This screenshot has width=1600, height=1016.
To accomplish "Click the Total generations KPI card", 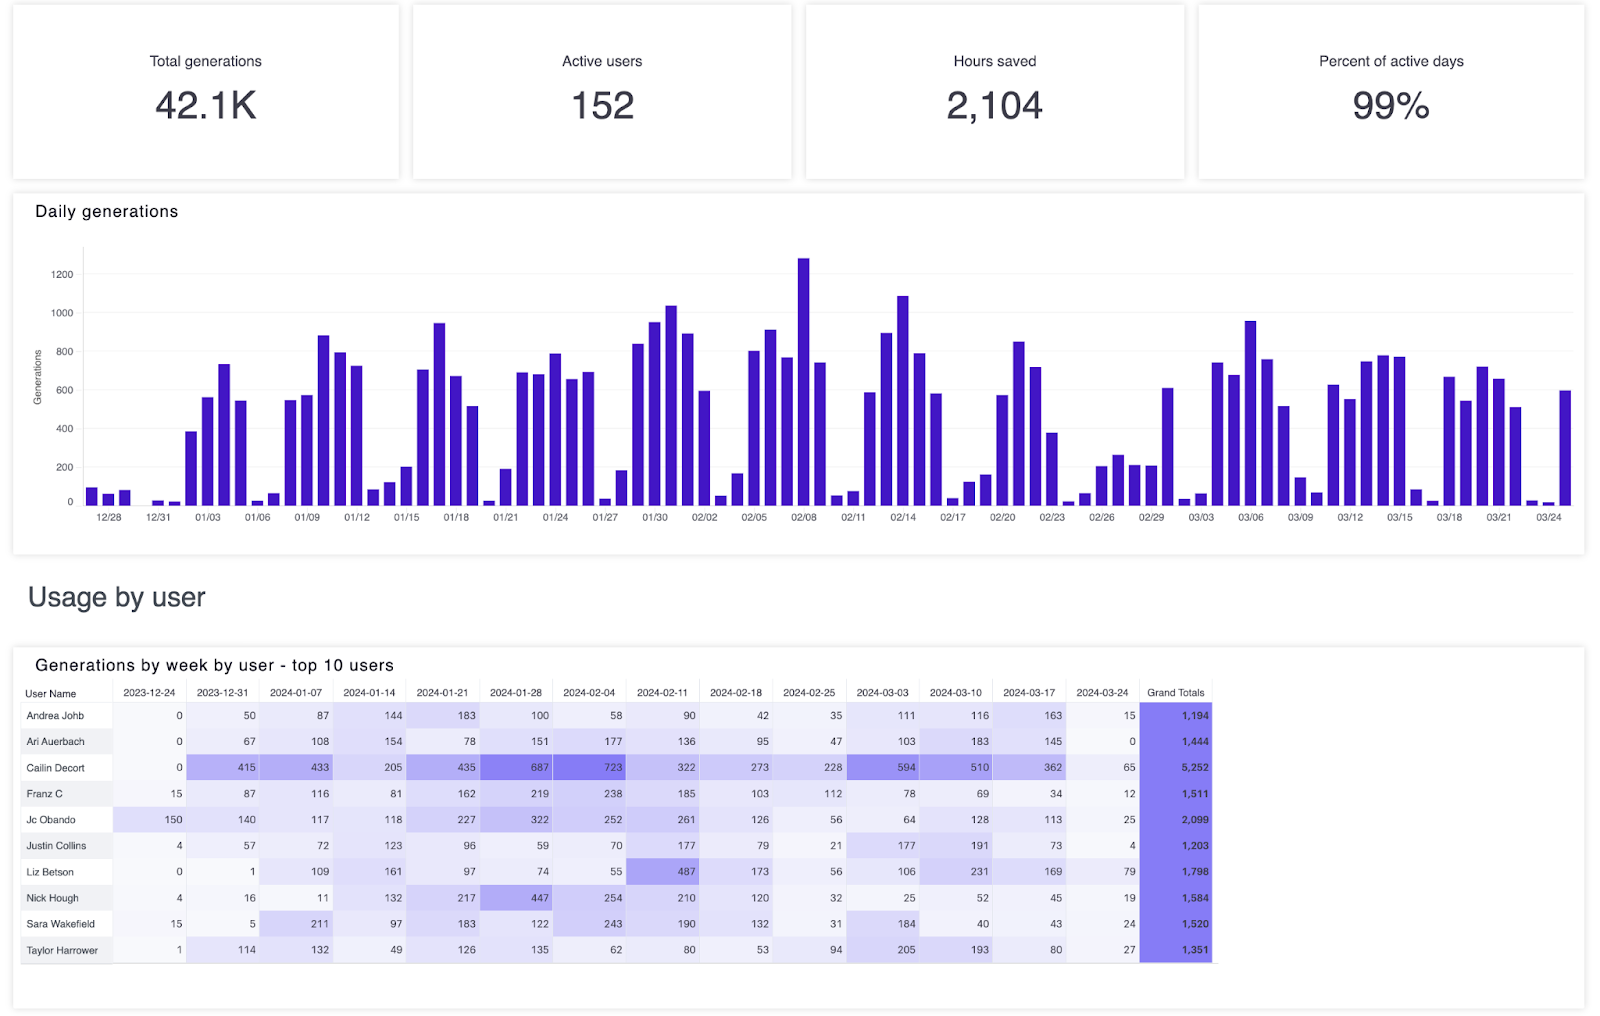I will pos(205,90).
